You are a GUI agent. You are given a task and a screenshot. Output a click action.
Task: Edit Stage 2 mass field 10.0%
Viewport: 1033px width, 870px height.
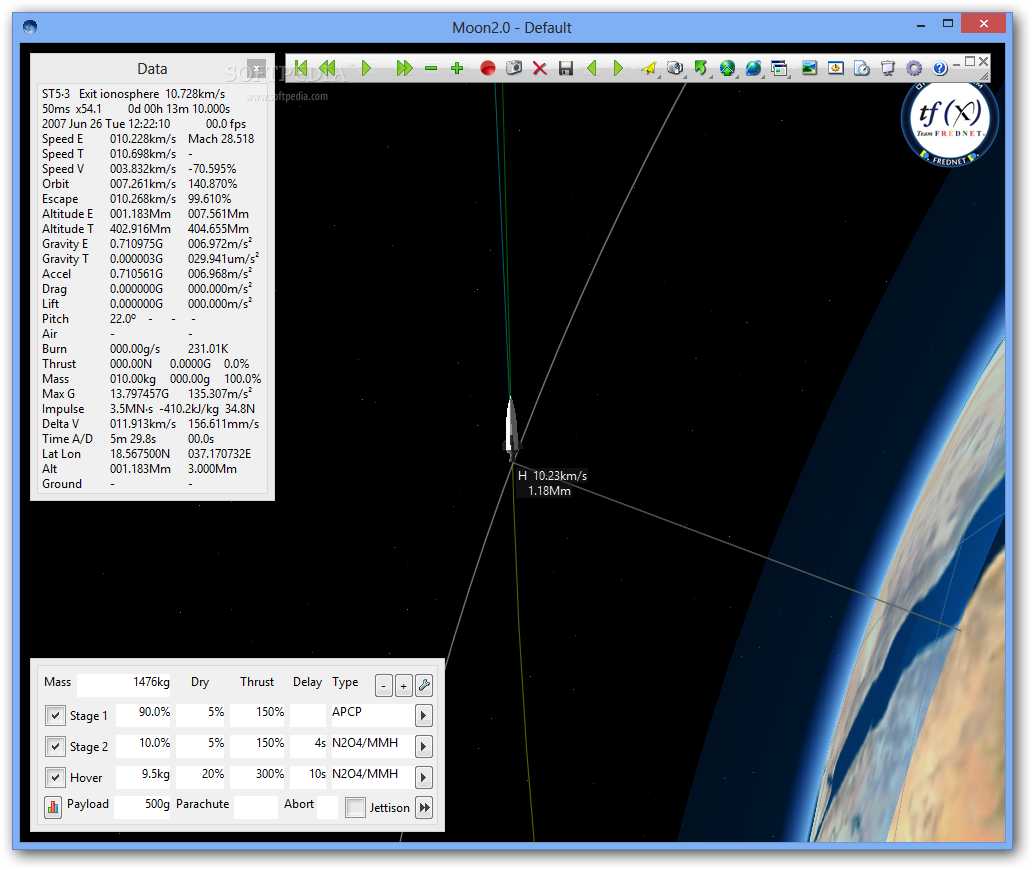tap(143, 746)
